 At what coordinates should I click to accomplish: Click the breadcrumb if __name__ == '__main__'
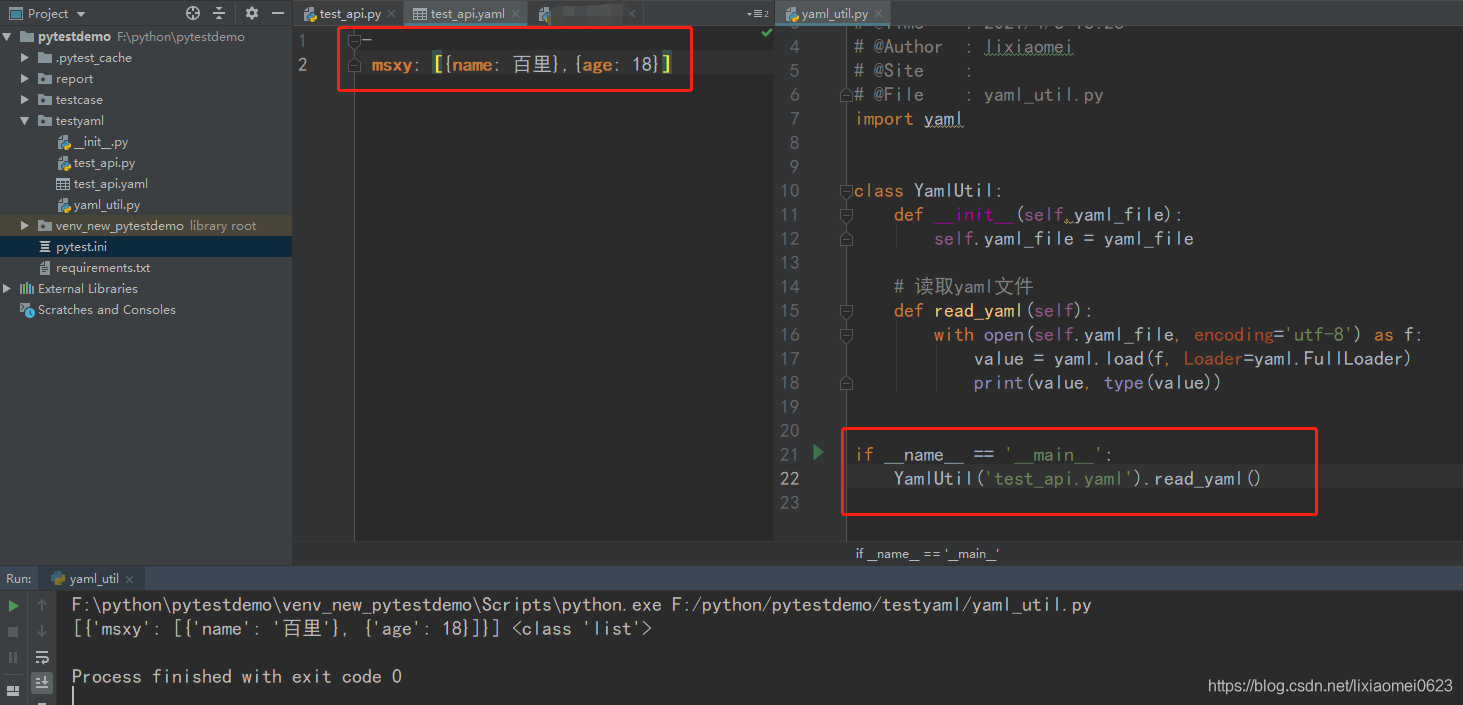(x=927, y=553)
